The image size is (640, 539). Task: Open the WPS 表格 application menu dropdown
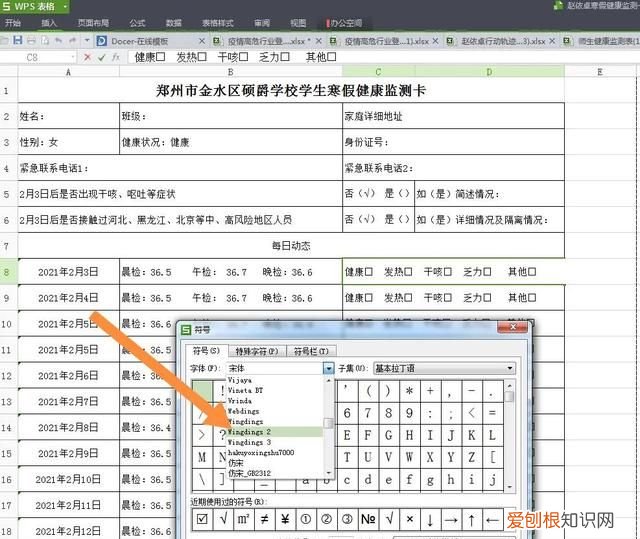[x=65, y=7]
